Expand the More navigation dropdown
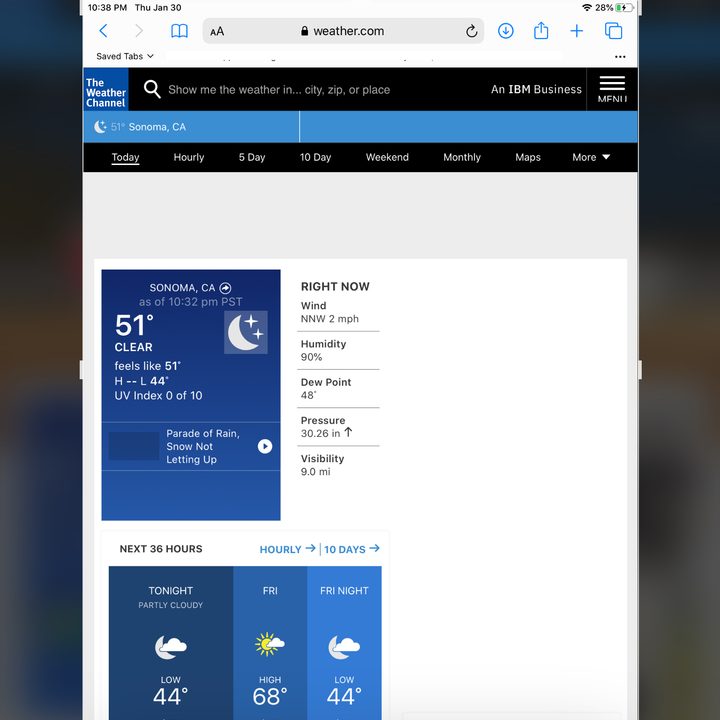The width and height of the screenshot is (720, 720). [x=591, y=157]
